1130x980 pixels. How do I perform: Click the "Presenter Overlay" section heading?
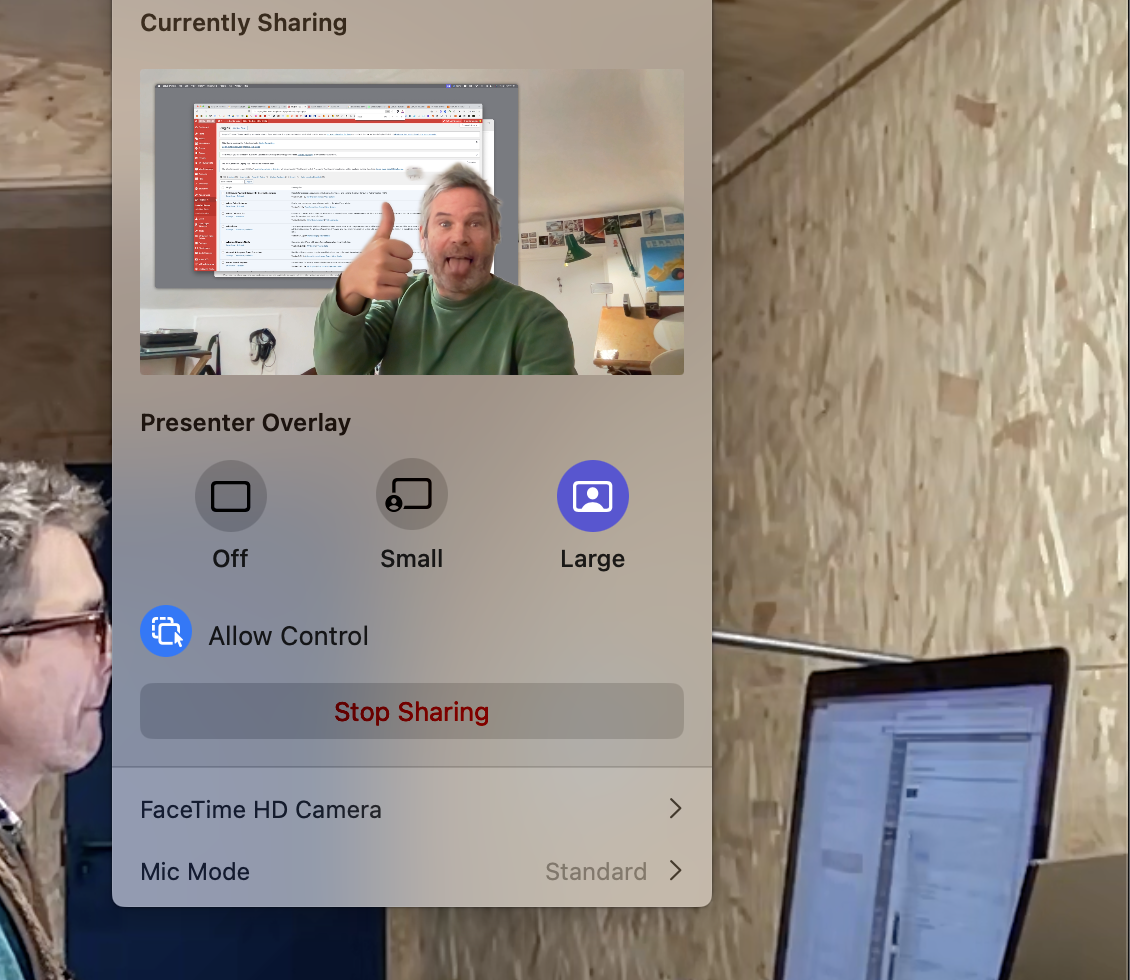[245, 423]
